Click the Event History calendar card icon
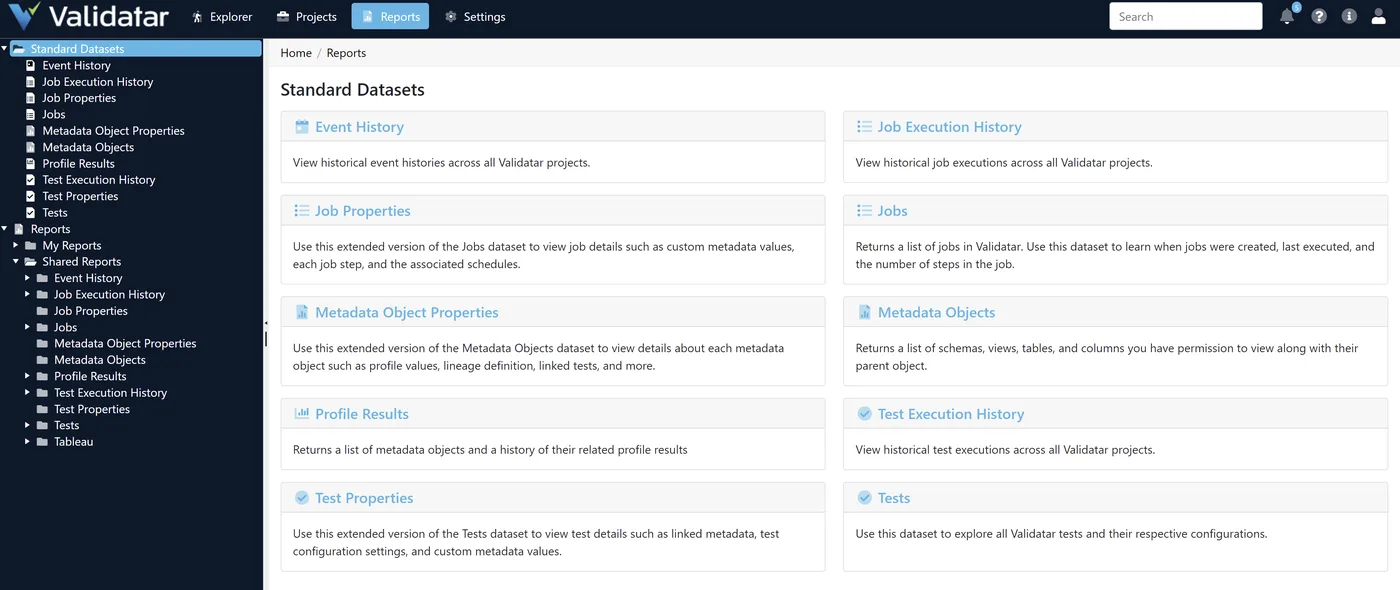Viewport: 1400px width, 590px height. (302, 127)
